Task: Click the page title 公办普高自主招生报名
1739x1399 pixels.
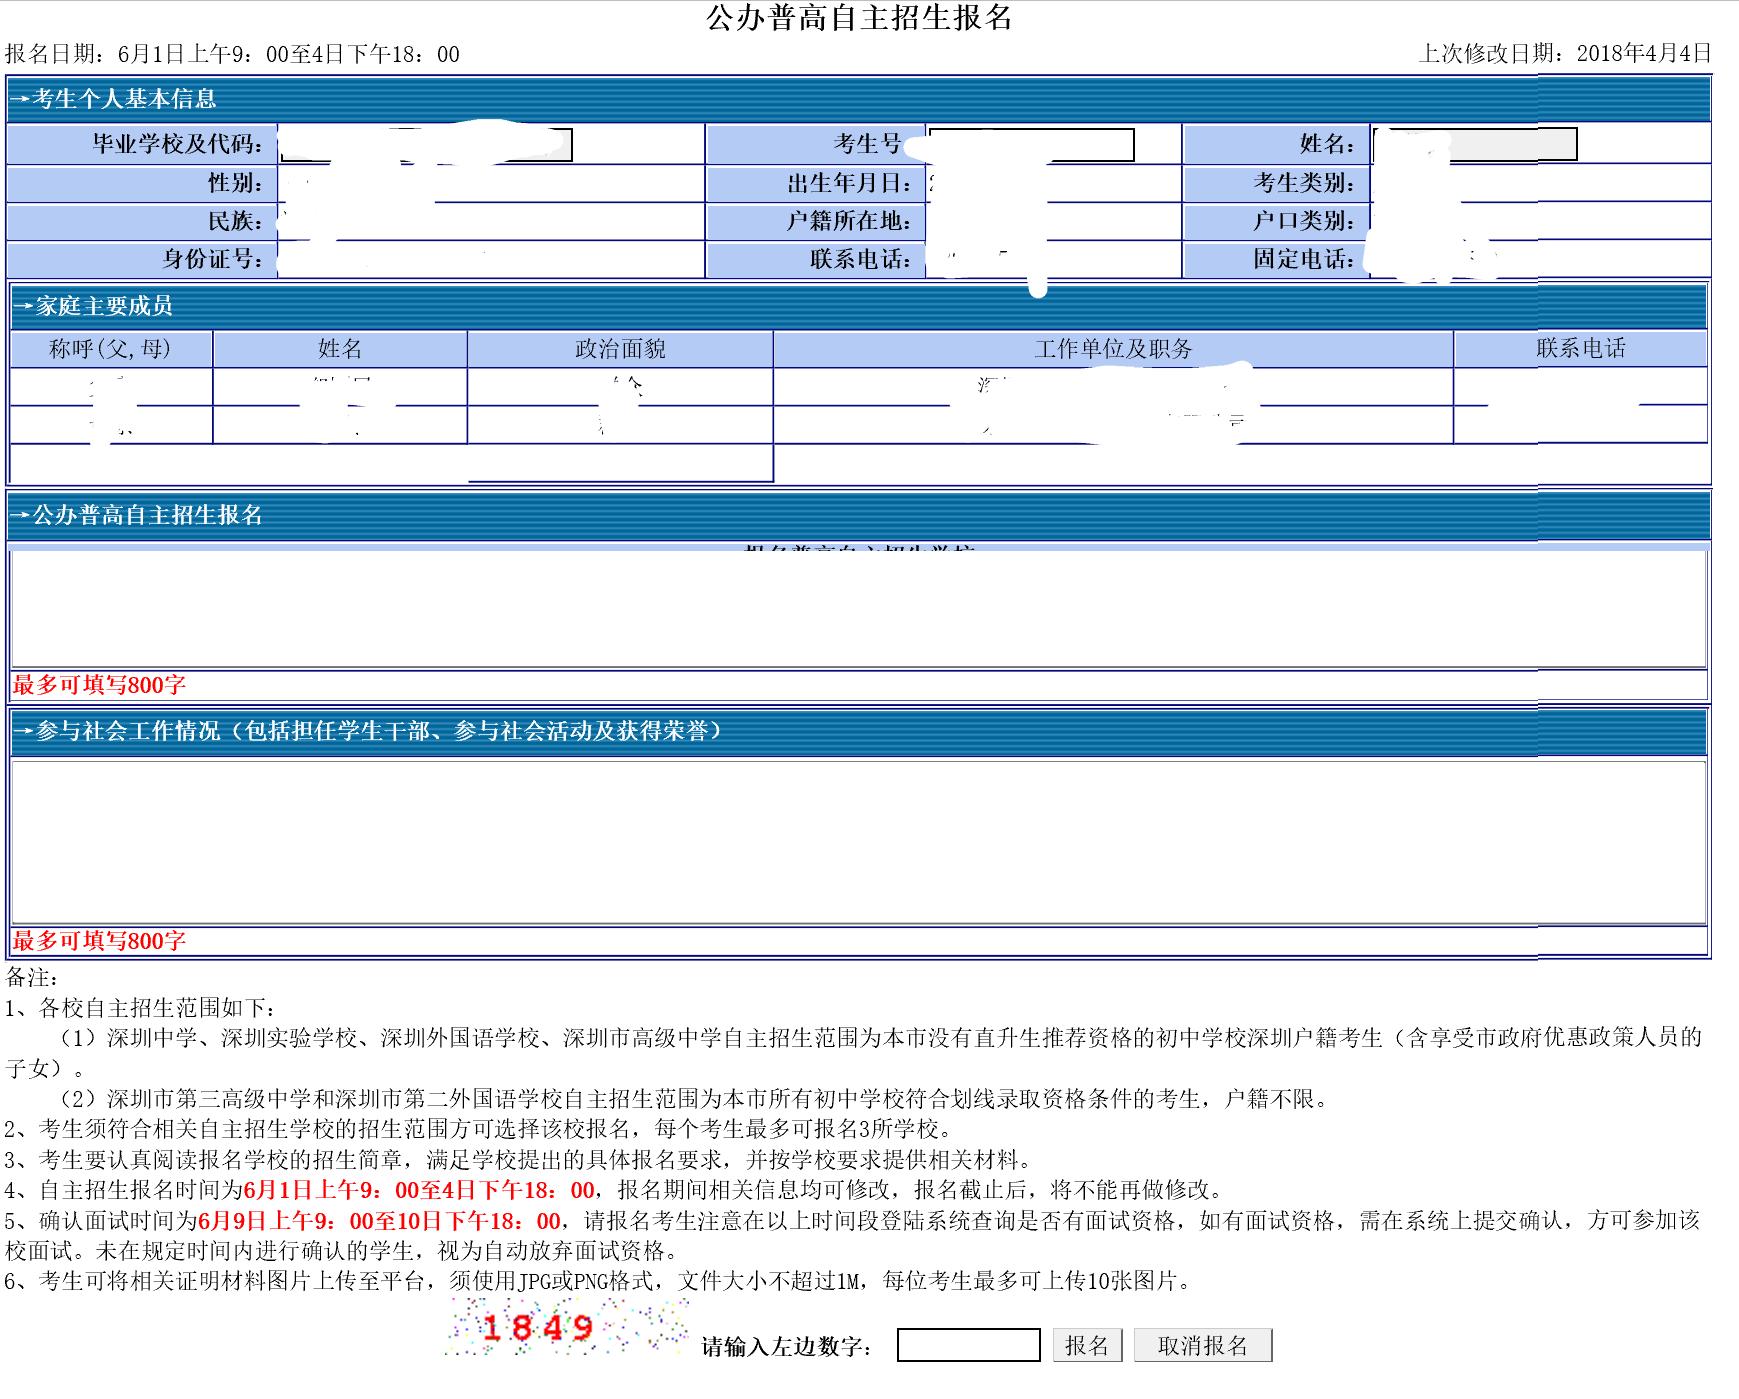Action: pyautogui.click(x=860, y=18)
